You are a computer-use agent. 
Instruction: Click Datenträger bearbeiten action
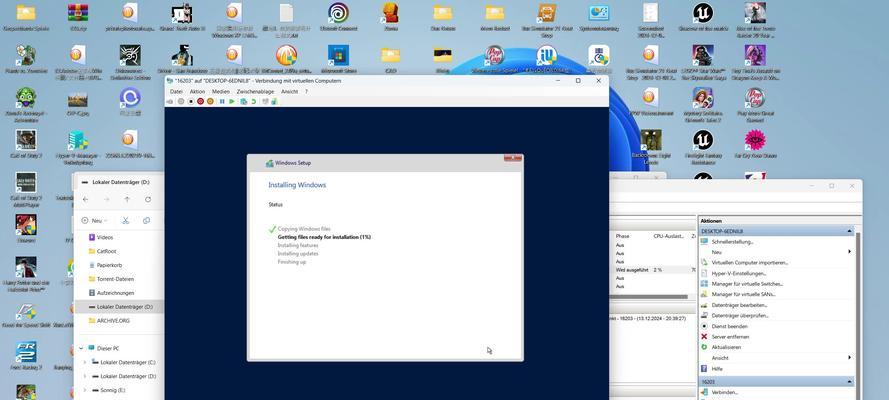(x=739, y=305)
